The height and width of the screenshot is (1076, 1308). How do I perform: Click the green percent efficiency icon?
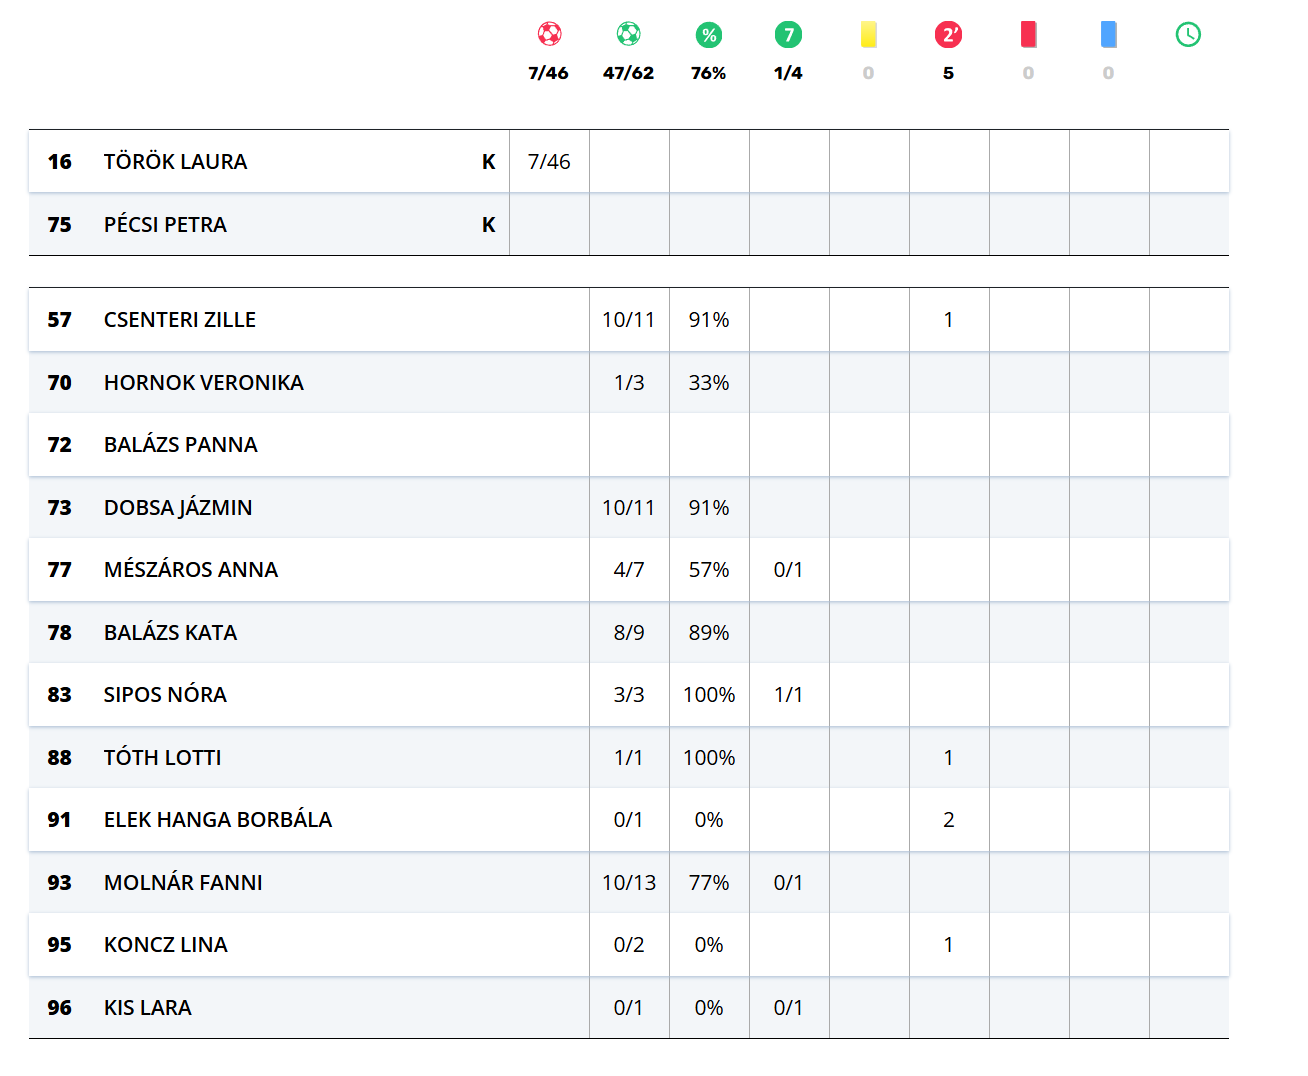coord(708,35)
